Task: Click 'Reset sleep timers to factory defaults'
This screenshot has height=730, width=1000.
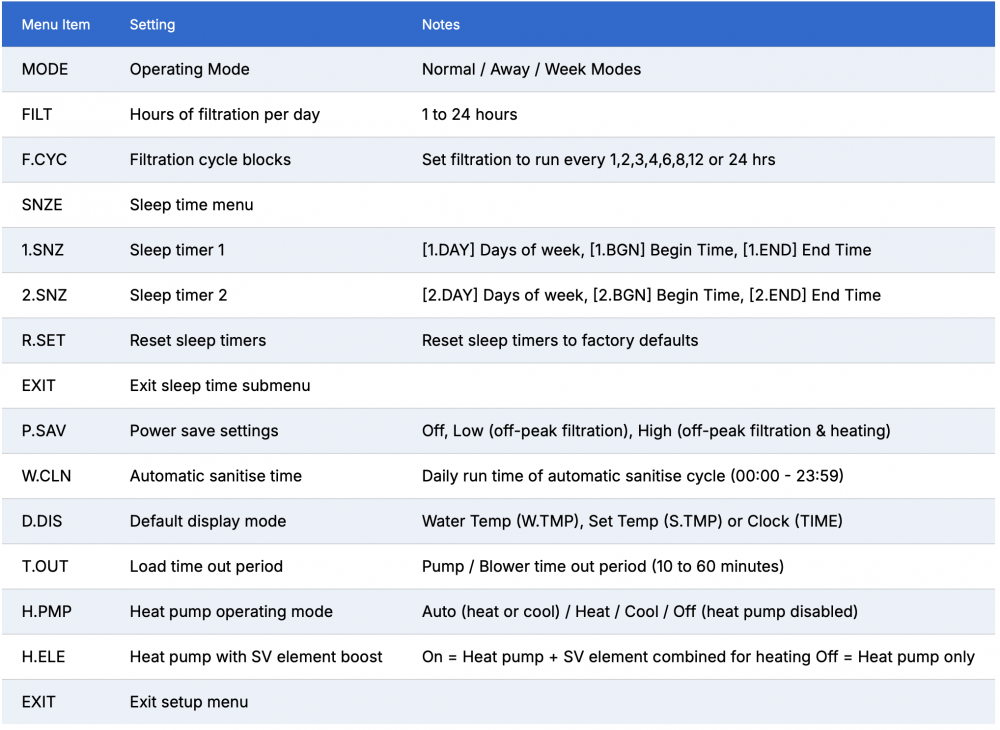Action: 560,341
